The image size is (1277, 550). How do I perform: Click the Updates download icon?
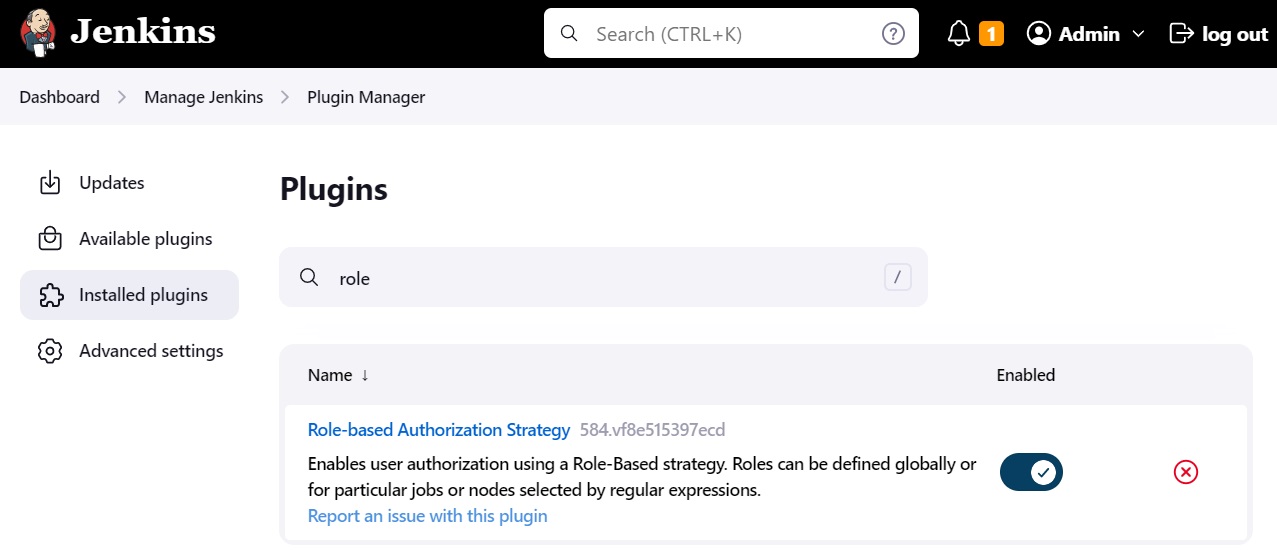click(49, 183)
